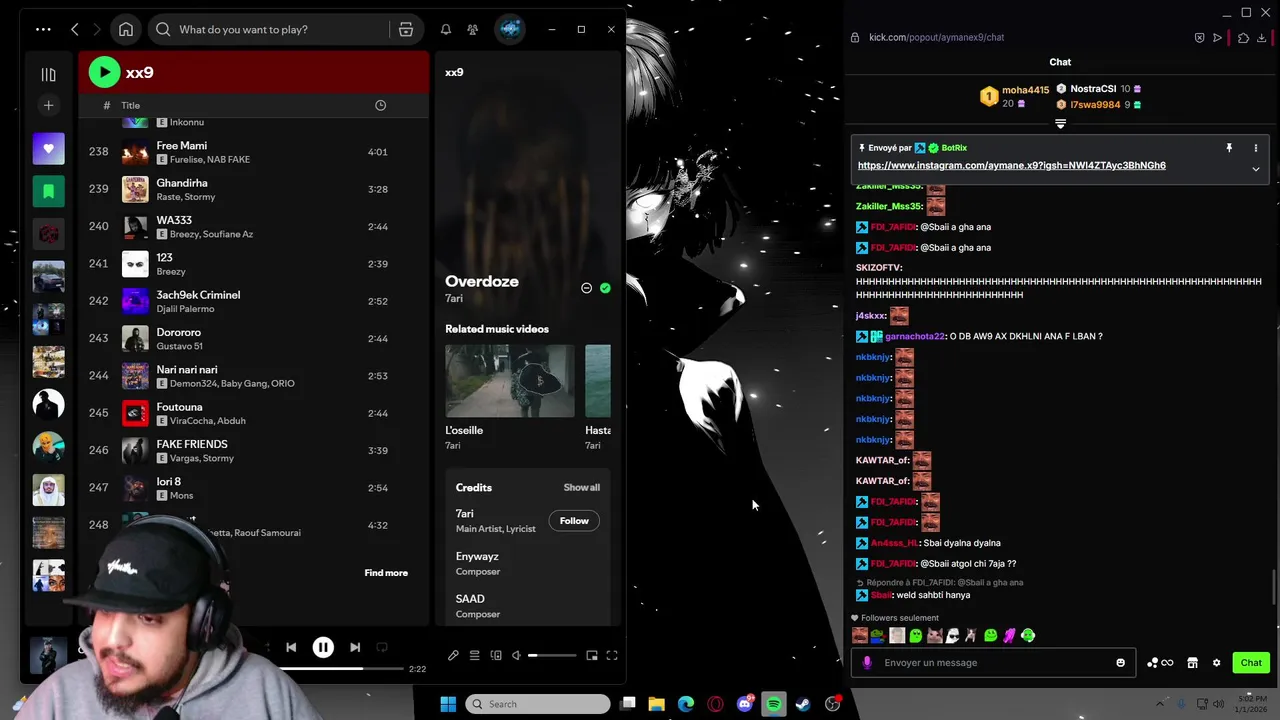Adjust the Spotify volume slider

pyautogui.click(x=552, y=656)
